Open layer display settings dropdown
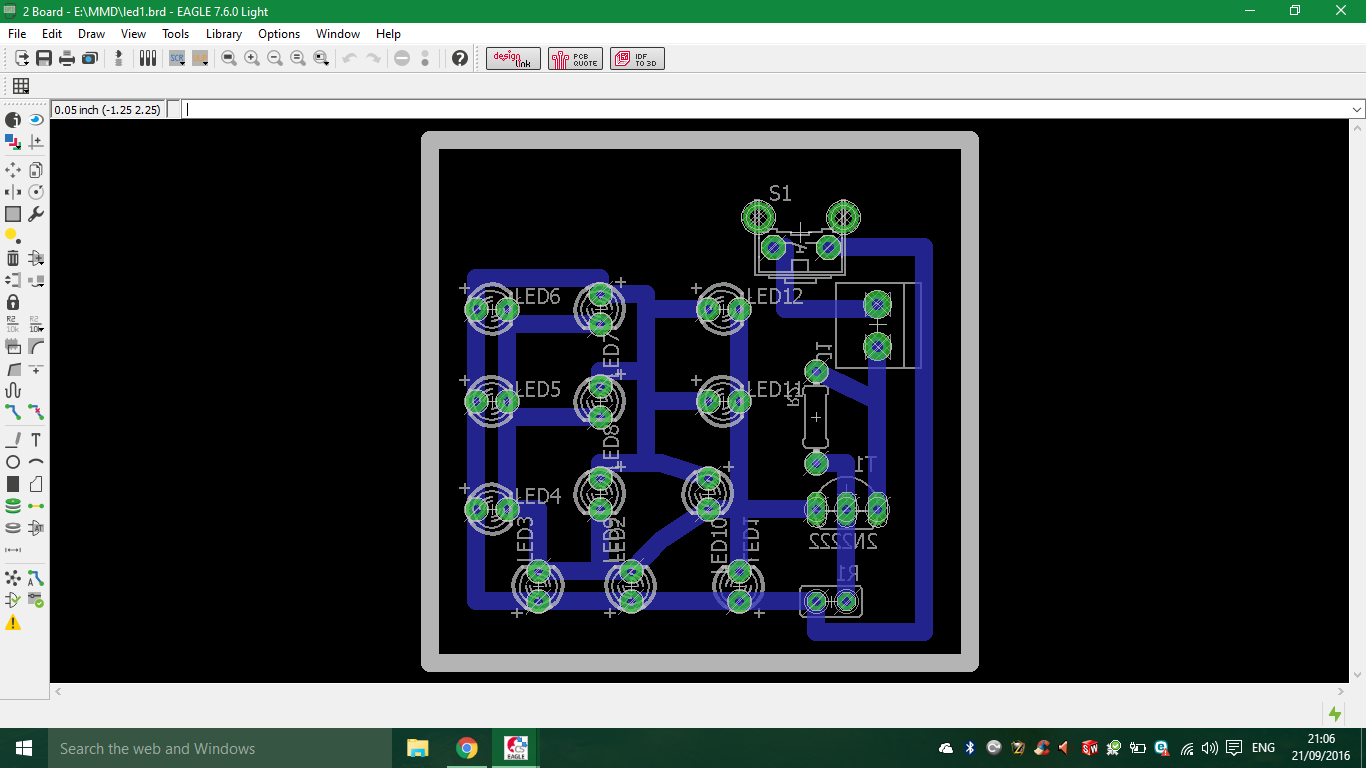1366x768 pixels. [x=13, y=142]
